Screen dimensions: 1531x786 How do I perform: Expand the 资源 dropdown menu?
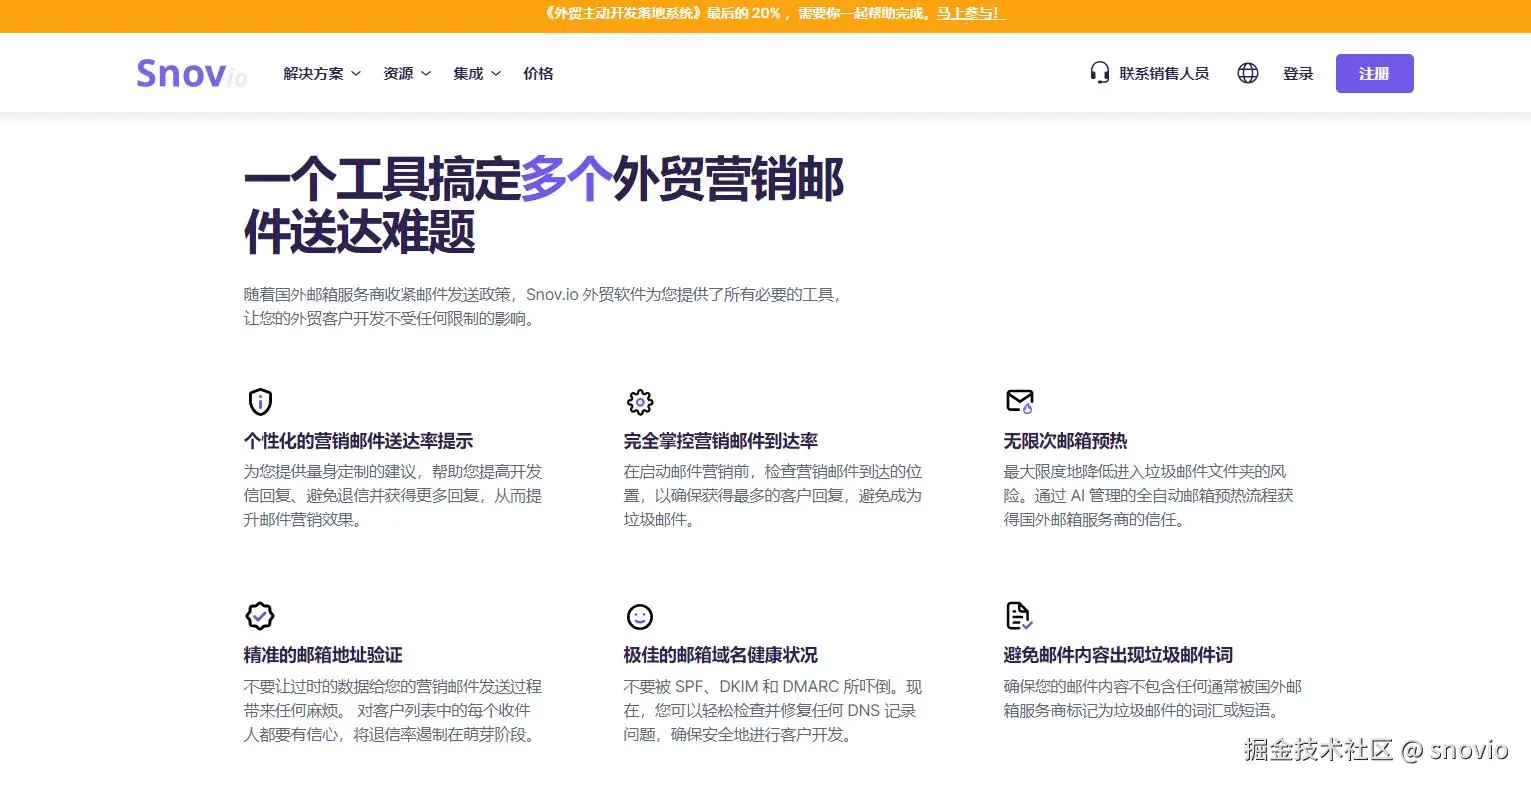[x=407, y=73]
